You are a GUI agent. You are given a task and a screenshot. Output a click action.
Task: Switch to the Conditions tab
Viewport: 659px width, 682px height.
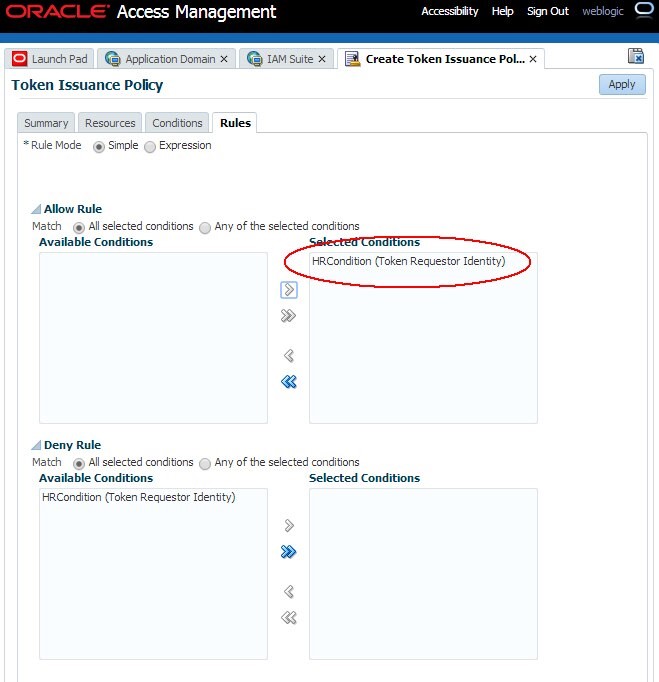[177, 123]
